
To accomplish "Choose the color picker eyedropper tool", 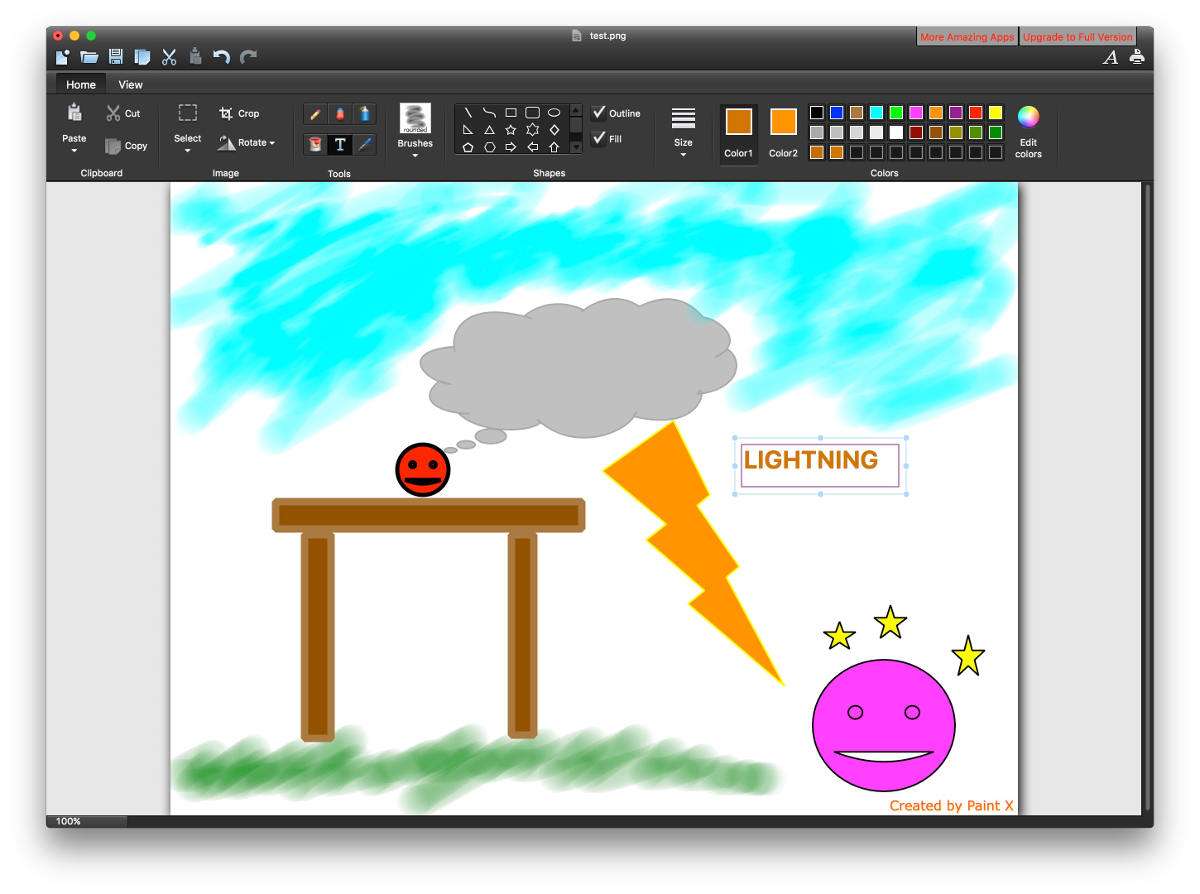I will [x=365, y=144].
